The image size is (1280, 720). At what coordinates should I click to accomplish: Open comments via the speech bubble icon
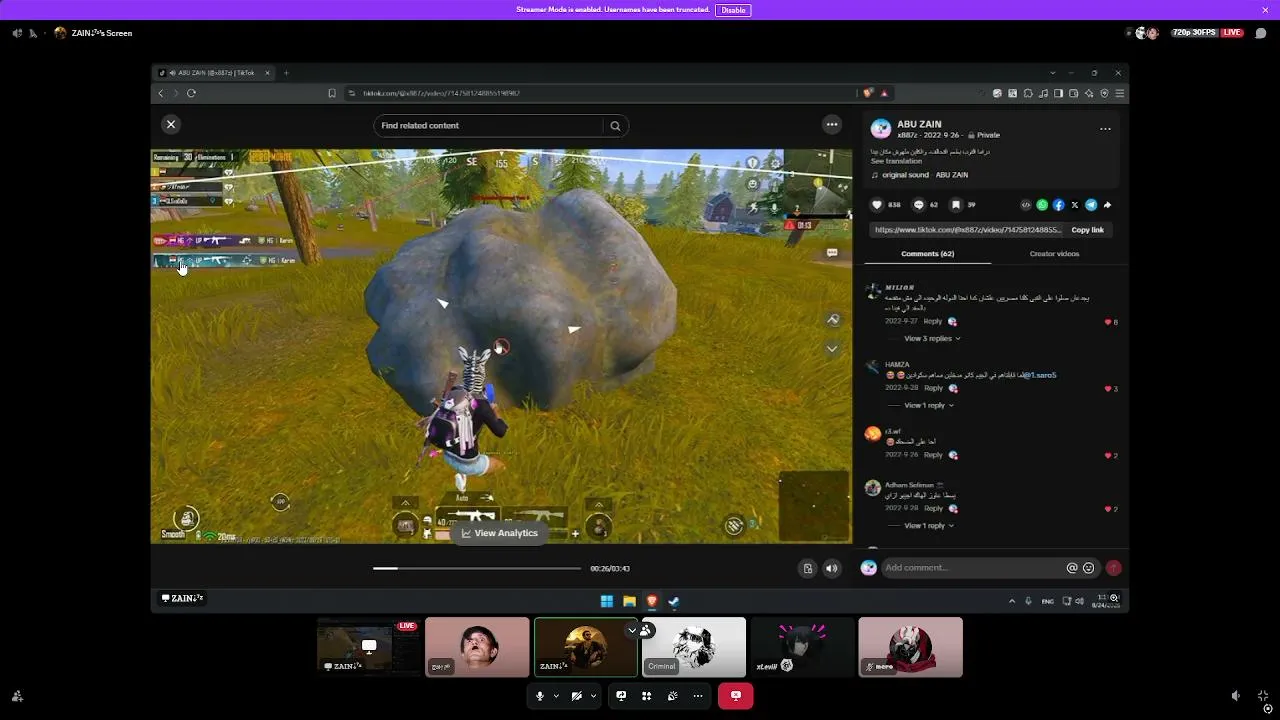click(919, 205)
